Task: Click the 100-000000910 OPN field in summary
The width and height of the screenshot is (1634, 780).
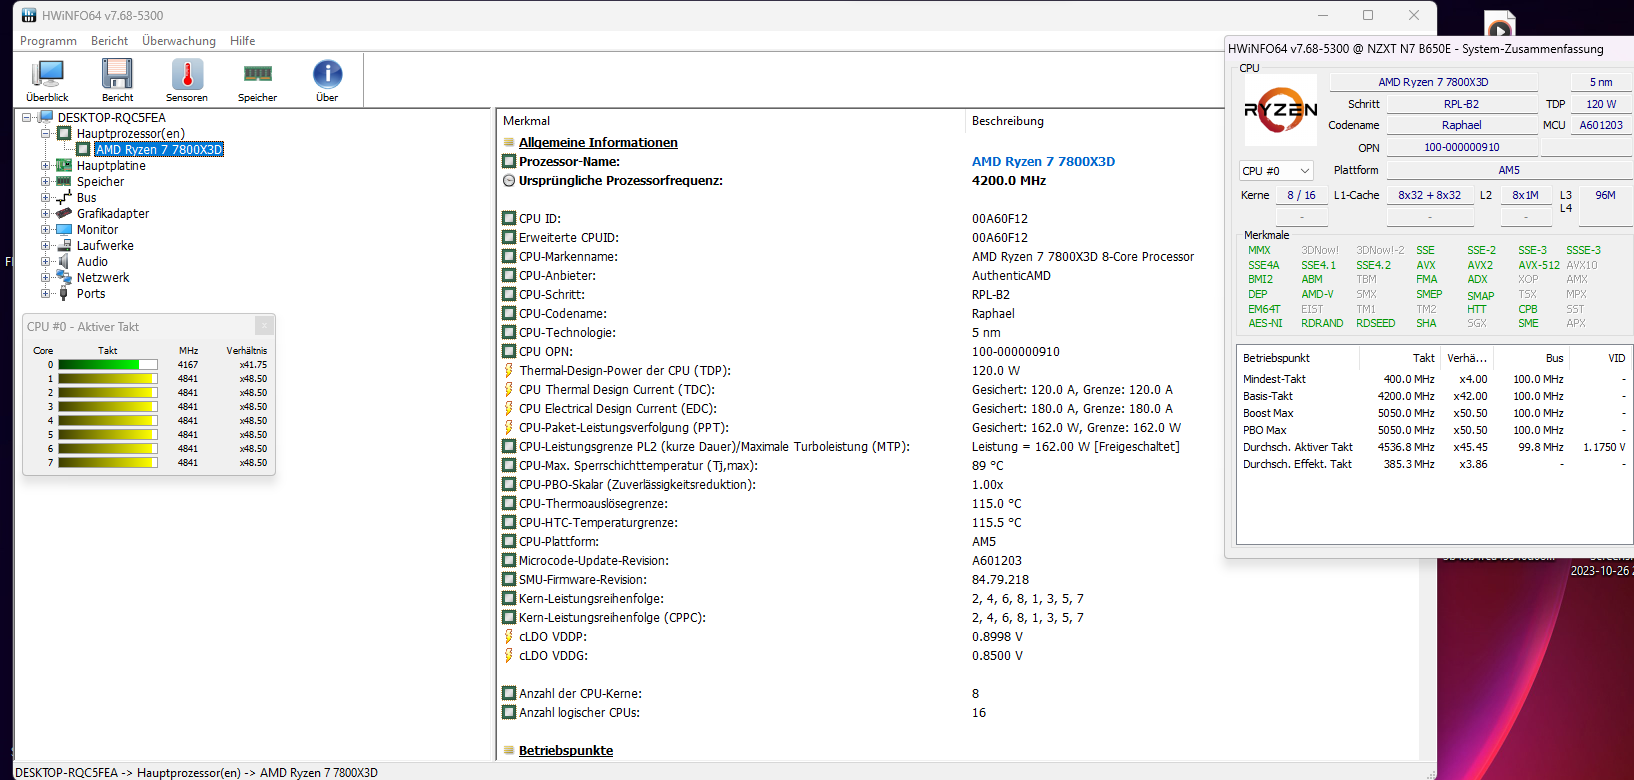Action: 1462,147
